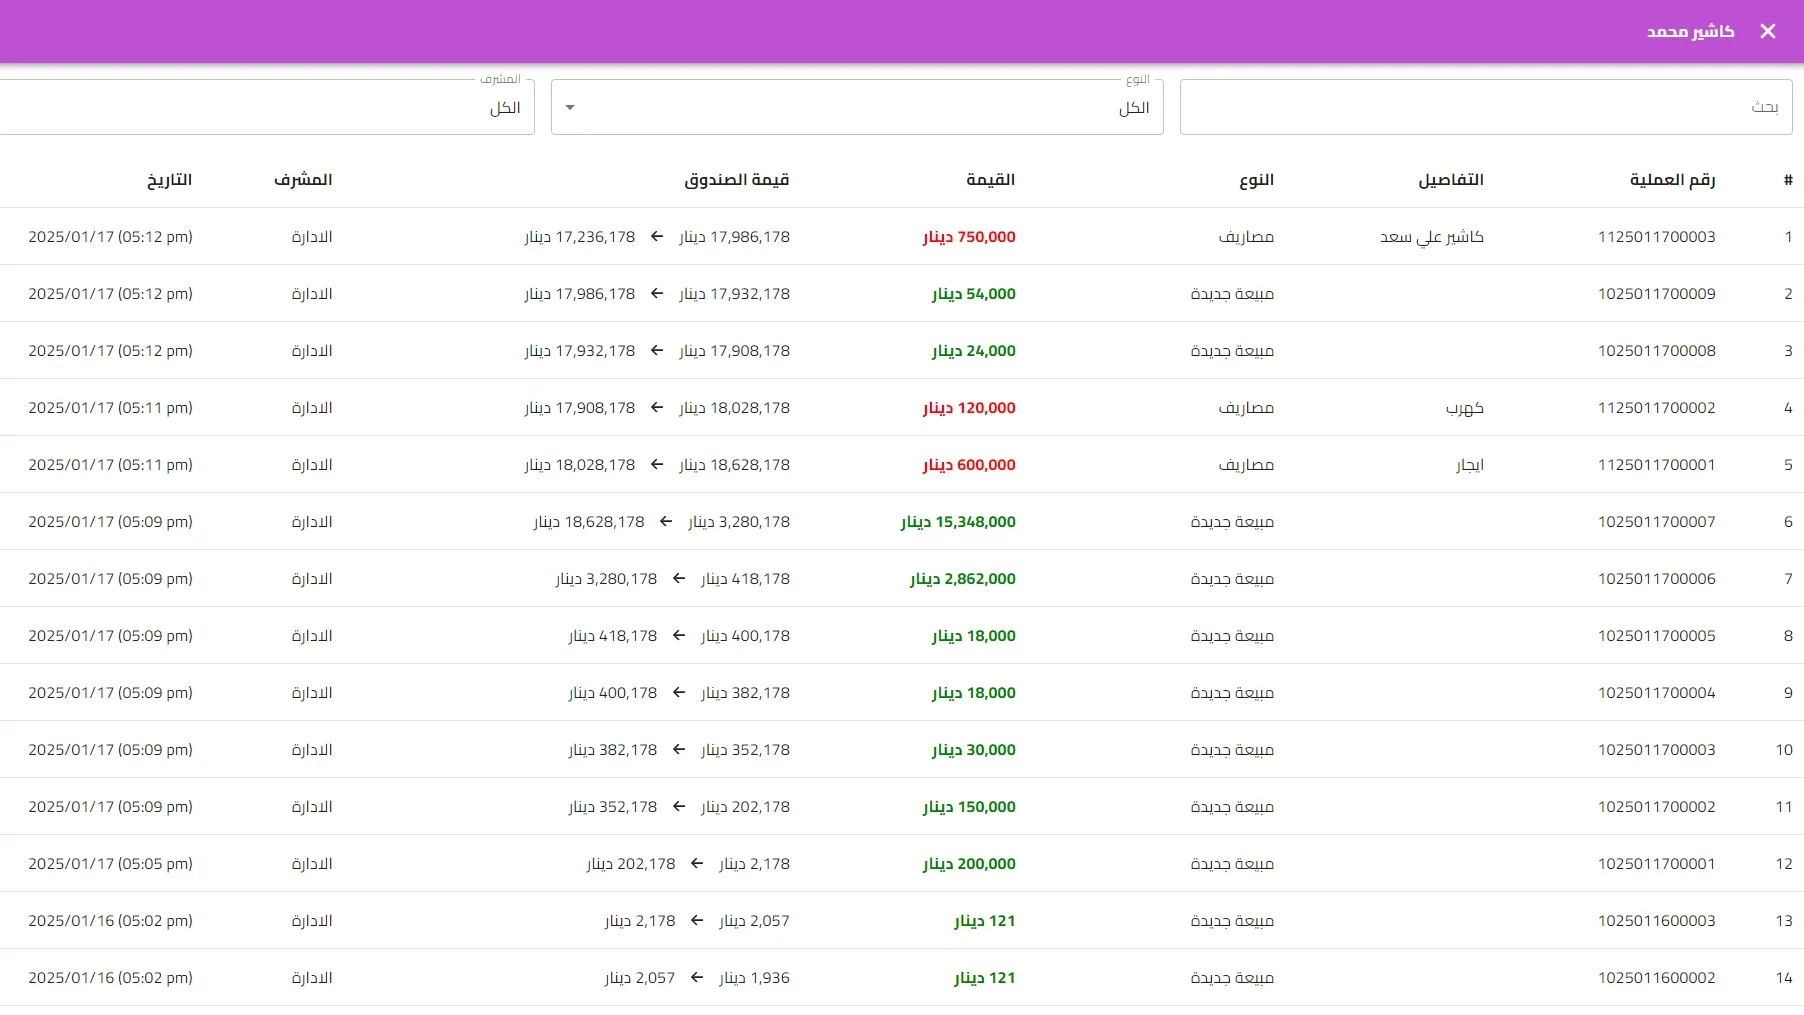Screen dimensions: 1804x1015
Task: Select operation number 1025011700006
Action: click(x=1656, y=579)
